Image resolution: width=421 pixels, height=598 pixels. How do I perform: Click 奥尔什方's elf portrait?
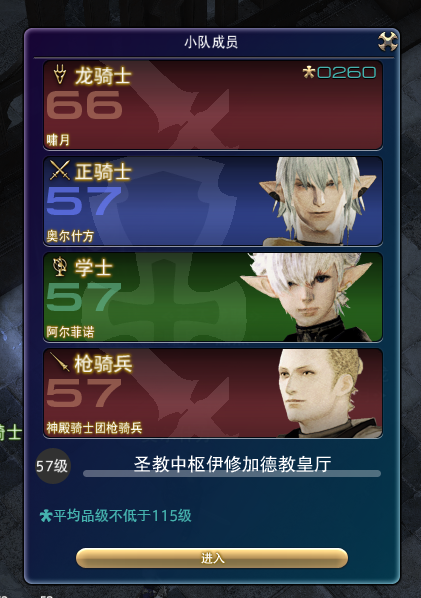(x=318, y=201)
